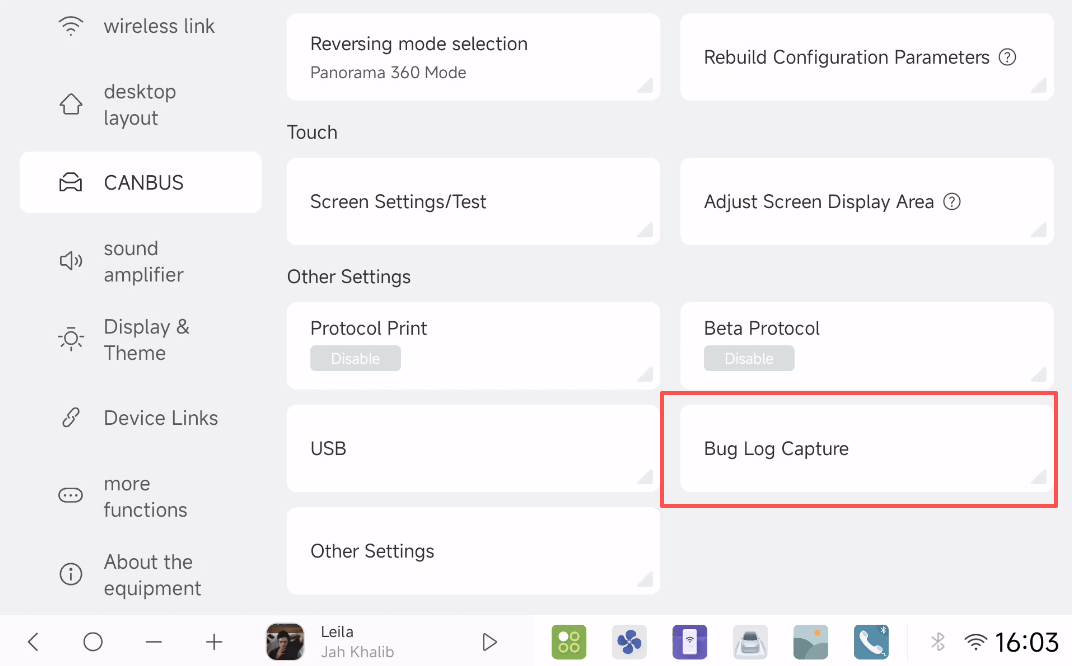Viewport: 1072px width, 666px height.
Task: Toggle the Protocol Print Disable switch
Action: [355, 358]
